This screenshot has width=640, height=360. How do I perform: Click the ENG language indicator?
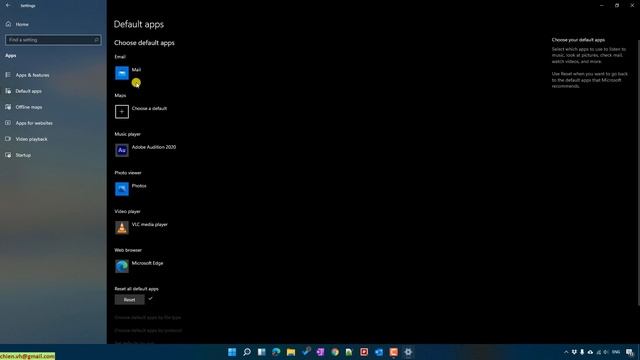(616, 352)
